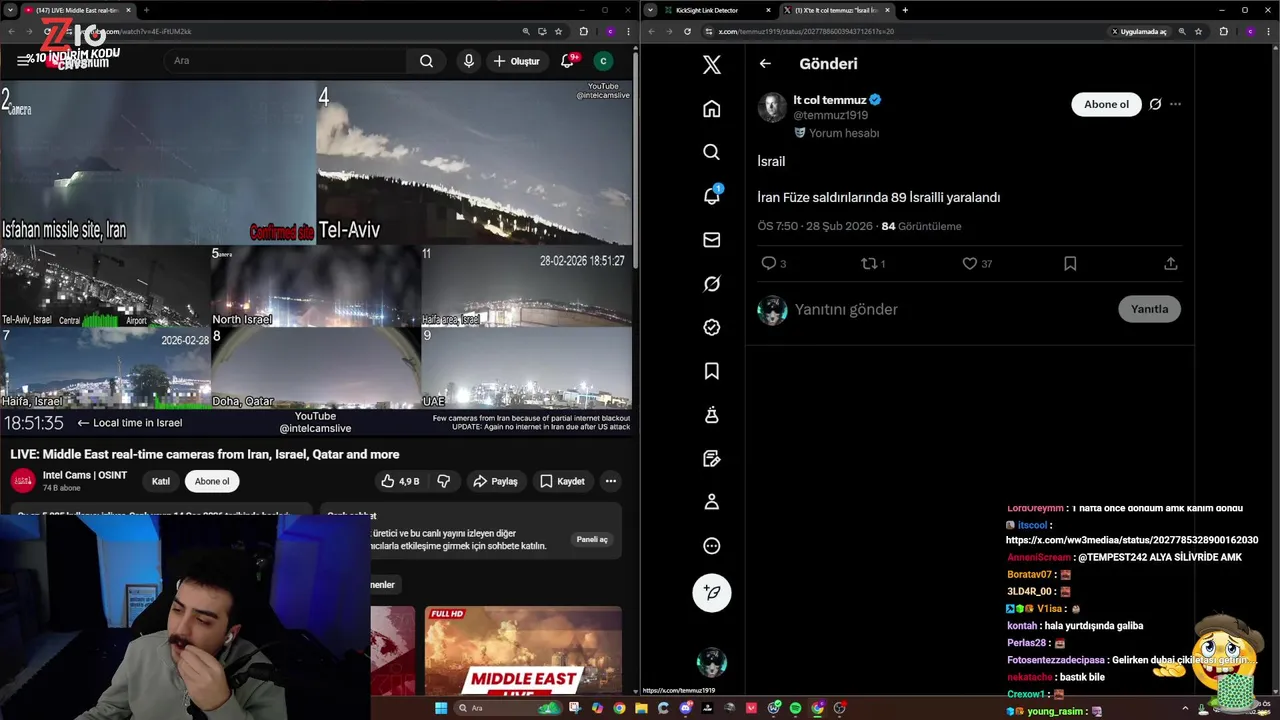Open Grok icon in X sidebar
The width and height of the screenshot is (1280, 720).
tap(711, 284)
